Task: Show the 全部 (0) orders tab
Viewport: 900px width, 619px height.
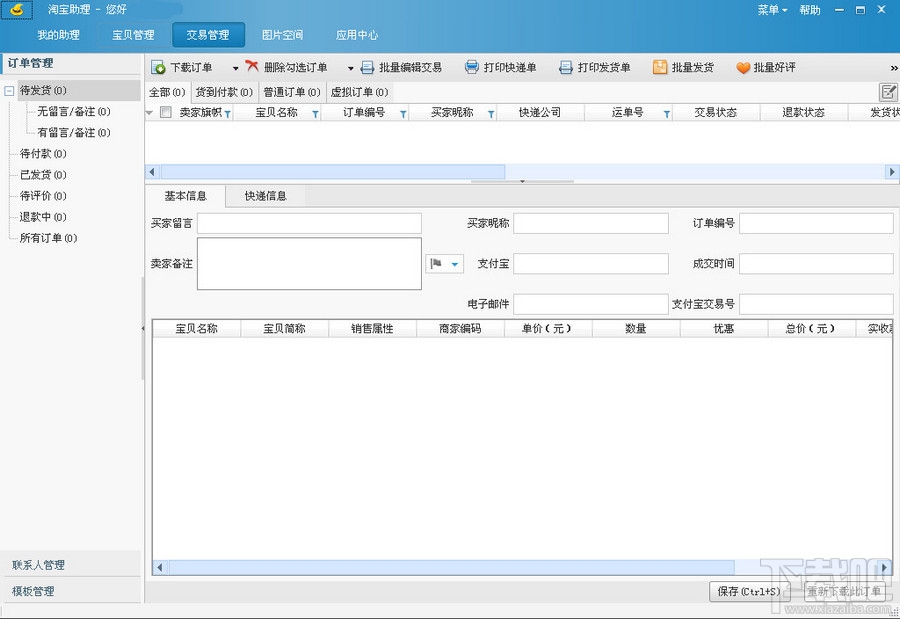Action: click(168, 92)
